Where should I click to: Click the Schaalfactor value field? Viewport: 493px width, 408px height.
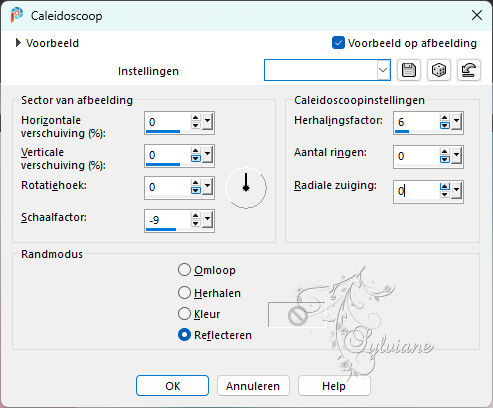168,220
